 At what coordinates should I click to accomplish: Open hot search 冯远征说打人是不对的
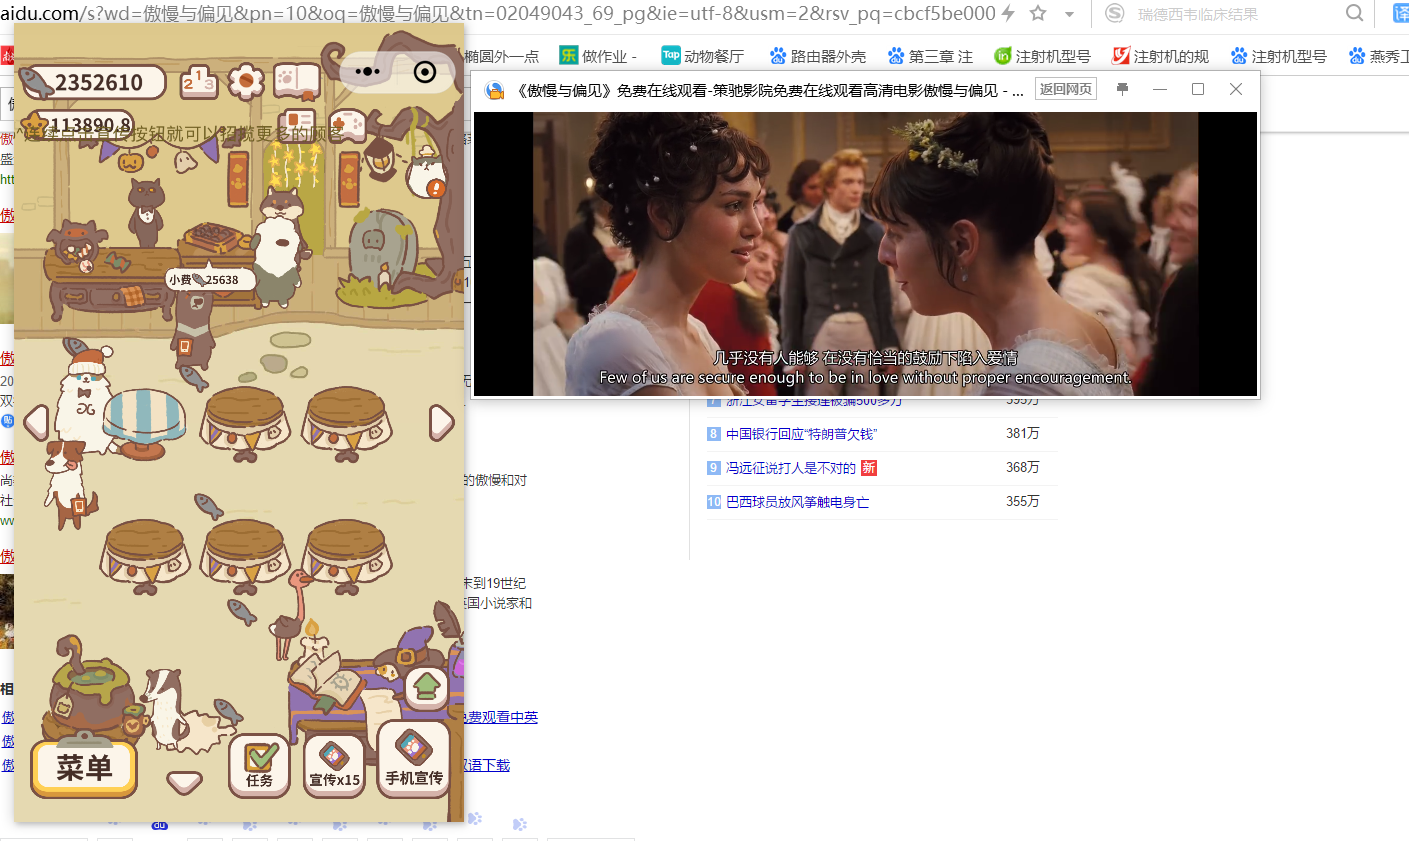791,468
